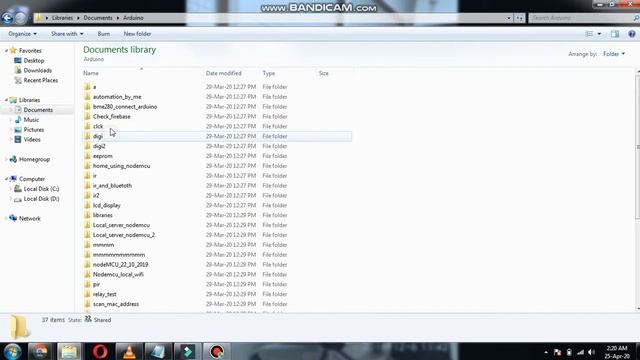The image size is (640, 360).
Task: Launch Chrome from the taskbar
Action: (40, 351)
